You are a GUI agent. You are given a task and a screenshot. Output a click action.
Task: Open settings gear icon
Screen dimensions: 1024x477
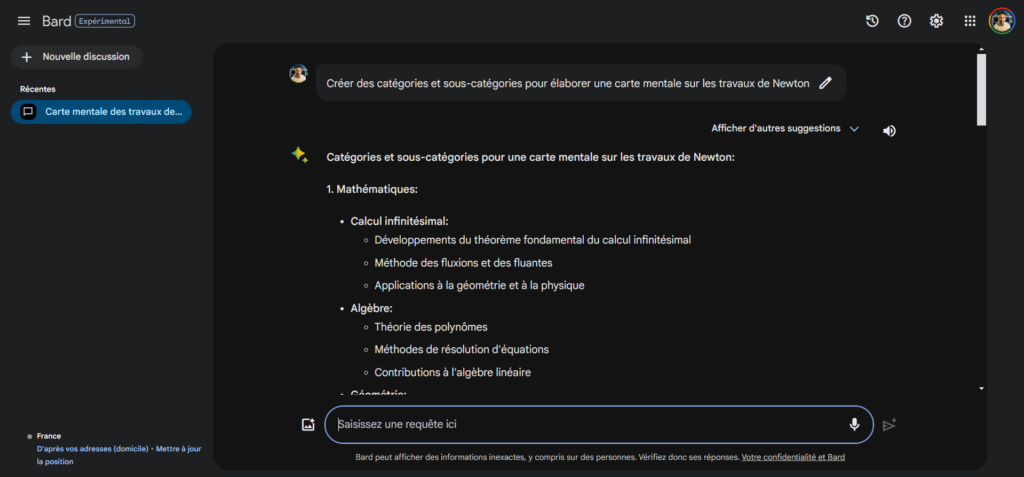click(936, 21)
